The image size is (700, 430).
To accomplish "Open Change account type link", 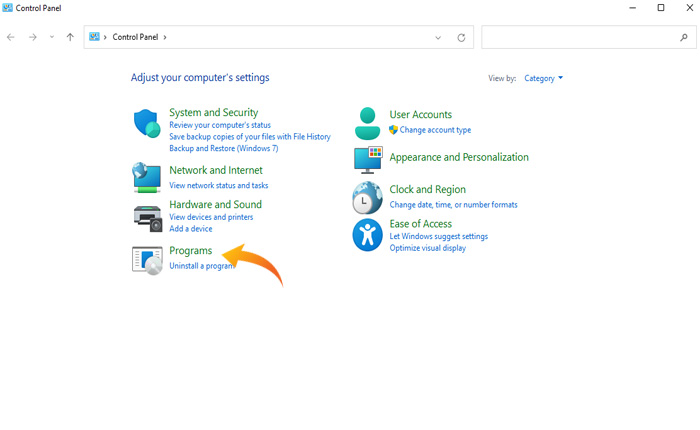I will 435,130.
